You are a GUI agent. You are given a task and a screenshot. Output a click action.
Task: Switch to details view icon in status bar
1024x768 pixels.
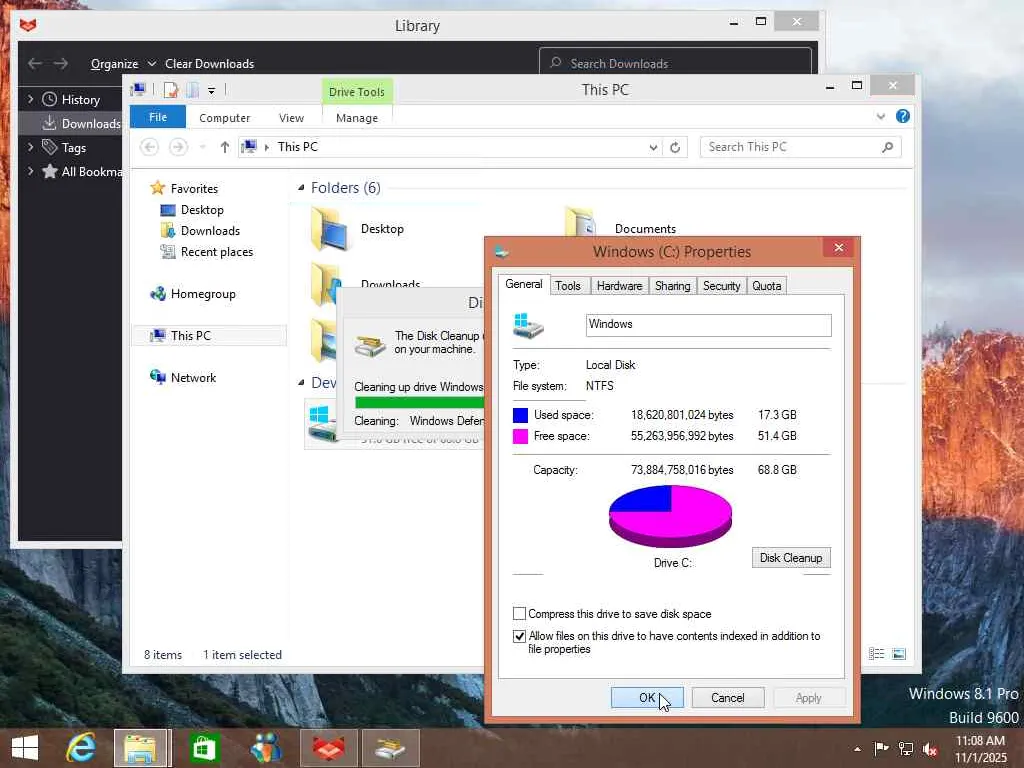coord(876,654)
